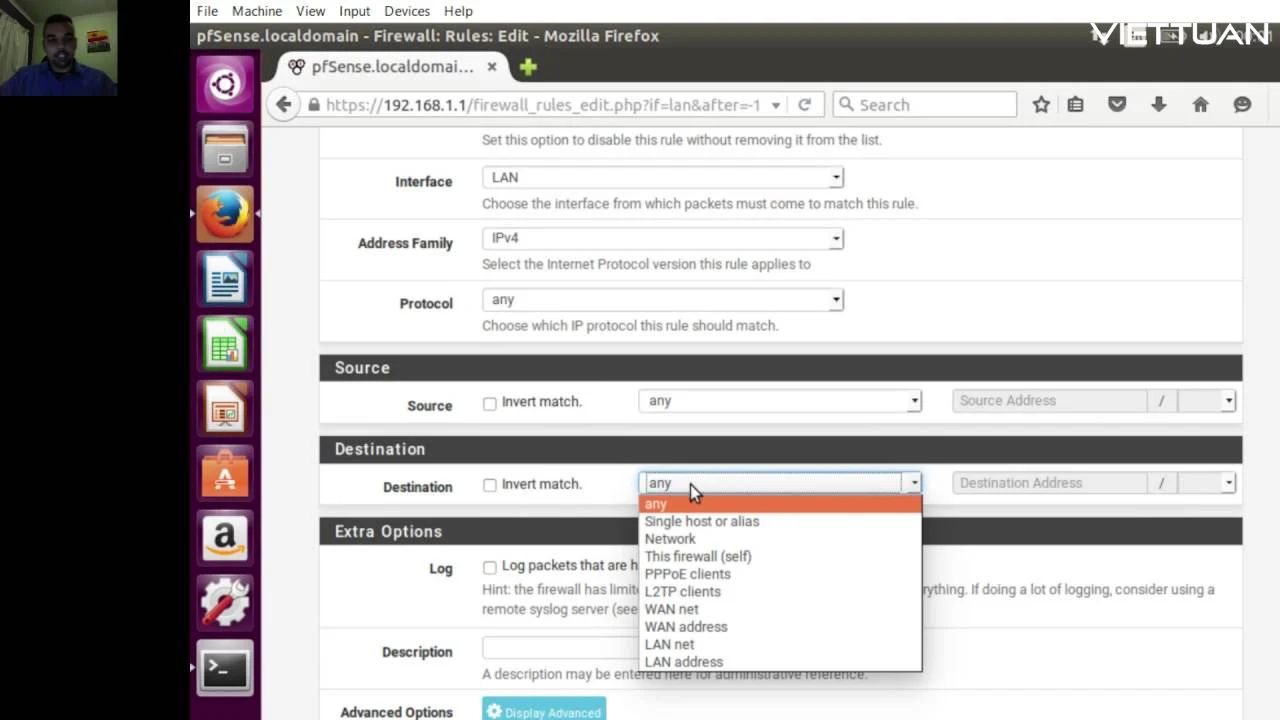Enable Source Invert match checkbox
This screenshot has height=720, width=1280.
(x=490, y=404)
